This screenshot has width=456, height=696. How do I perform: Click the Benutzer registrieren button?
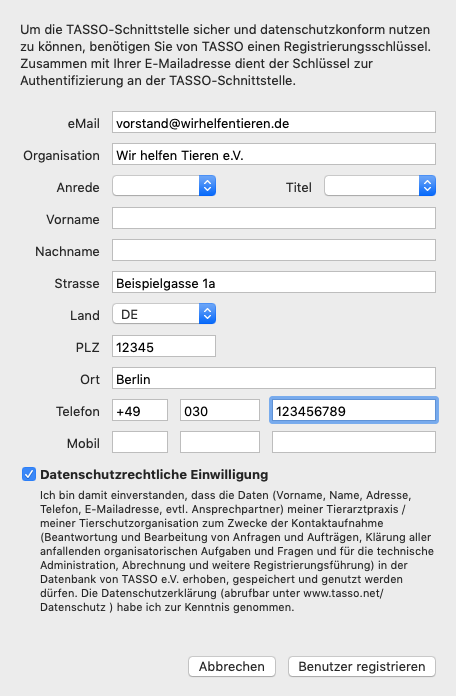361,666
